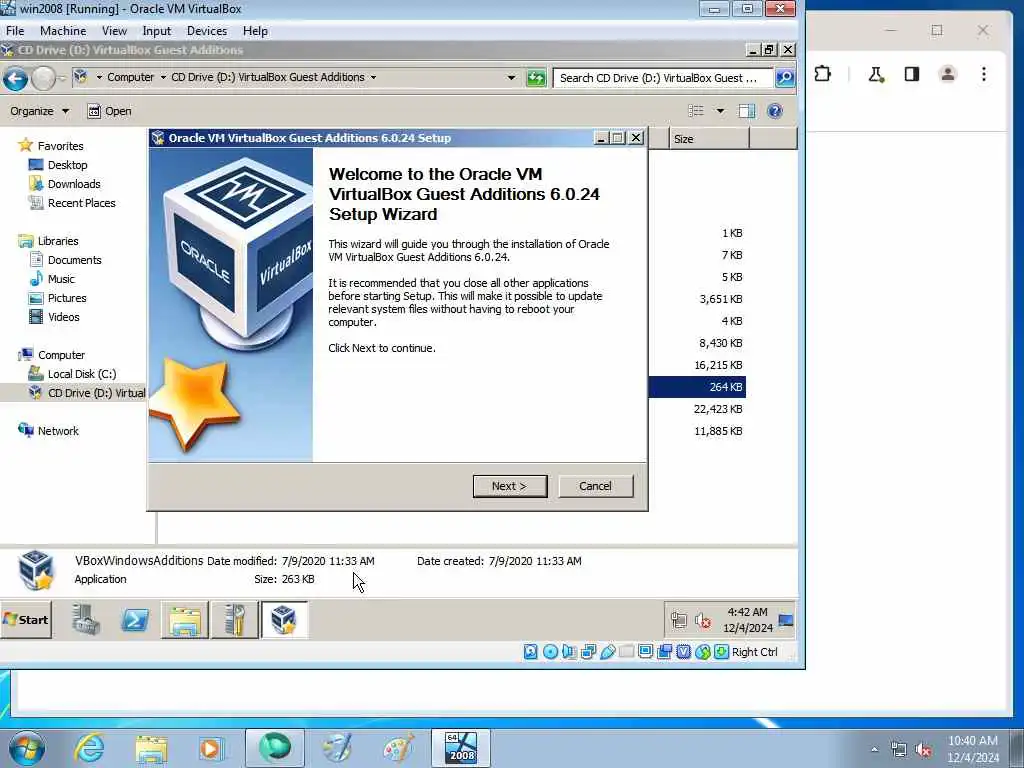Select the highlighted 264 KB file row
Viewport: 1024px width, 768px height.
pyautogui.click(x=697, y=387)
